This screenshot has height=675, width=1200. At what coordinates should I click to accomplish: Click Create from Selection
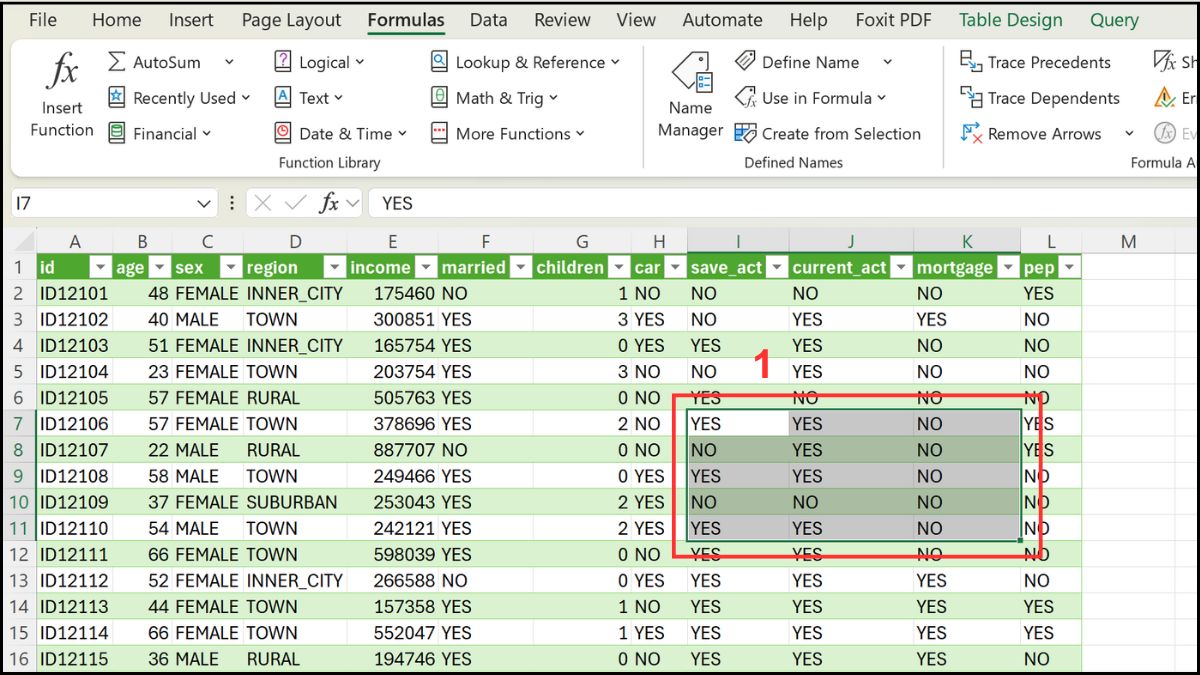point(831,133)
